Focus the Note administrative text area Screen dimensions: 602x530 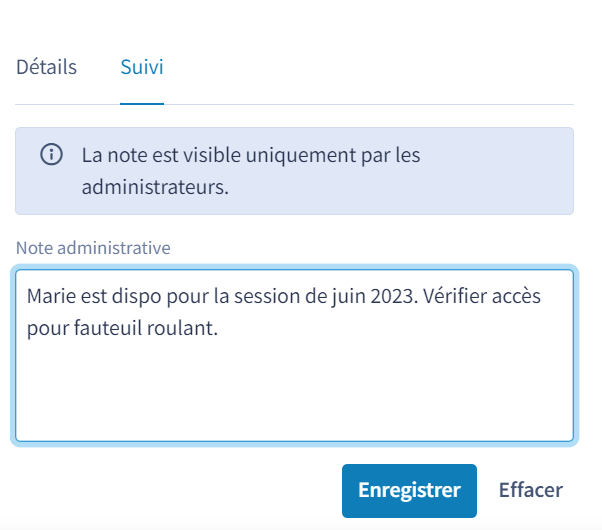294,355
